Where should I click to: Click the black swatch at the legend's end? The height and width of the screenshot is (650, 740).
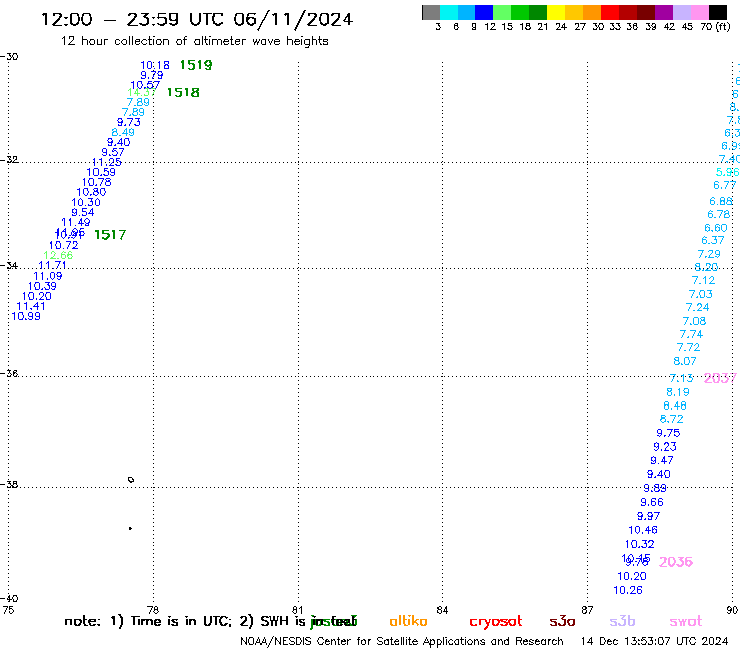pos(718,12)
